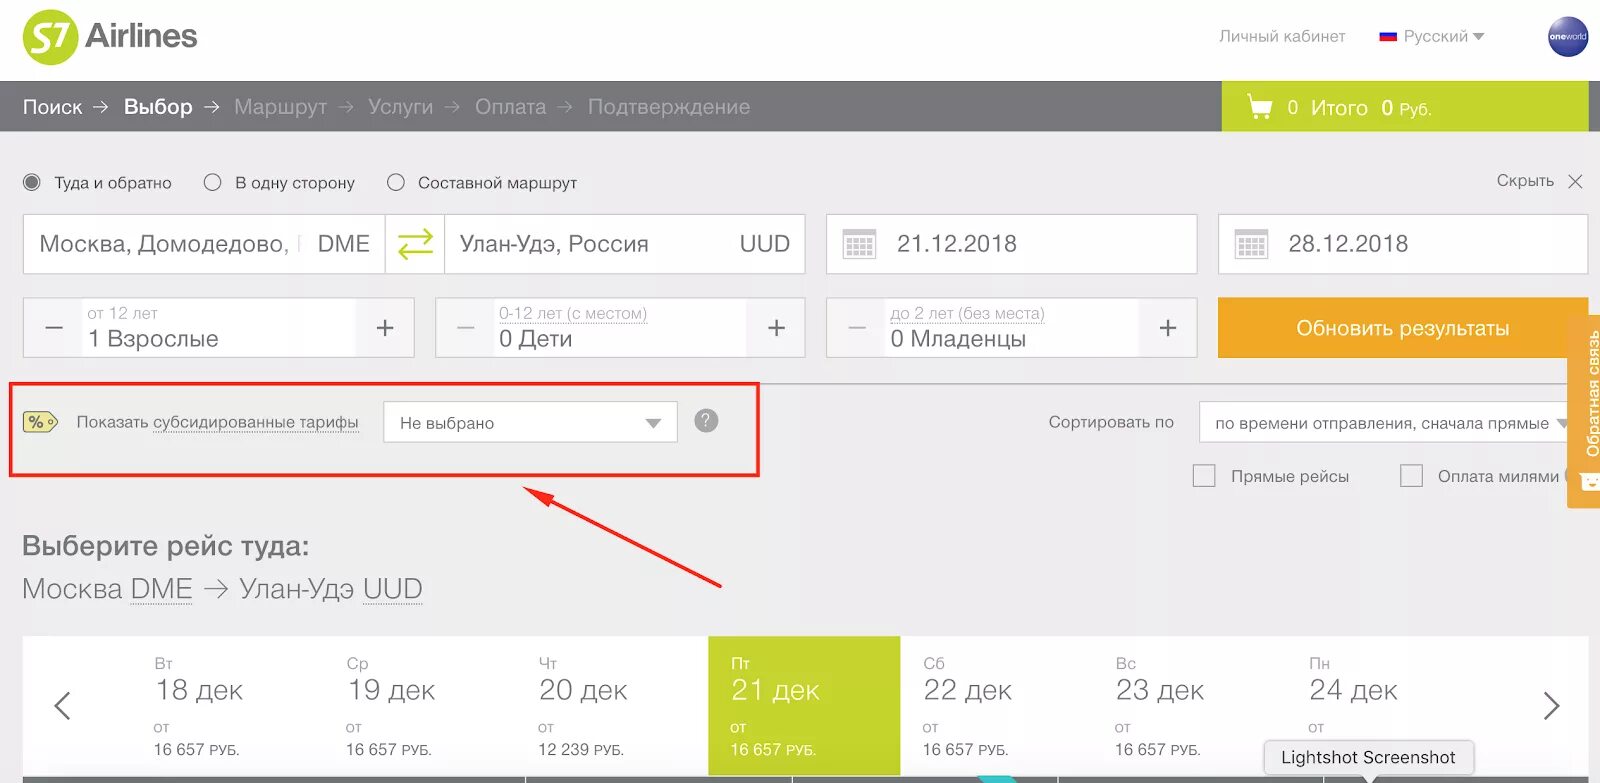The width and height of the screenshot is (1600, 783).
Task: Edit the origin field Москва, Домодедово
Action: pyautogui.click(x=204, y=244)
